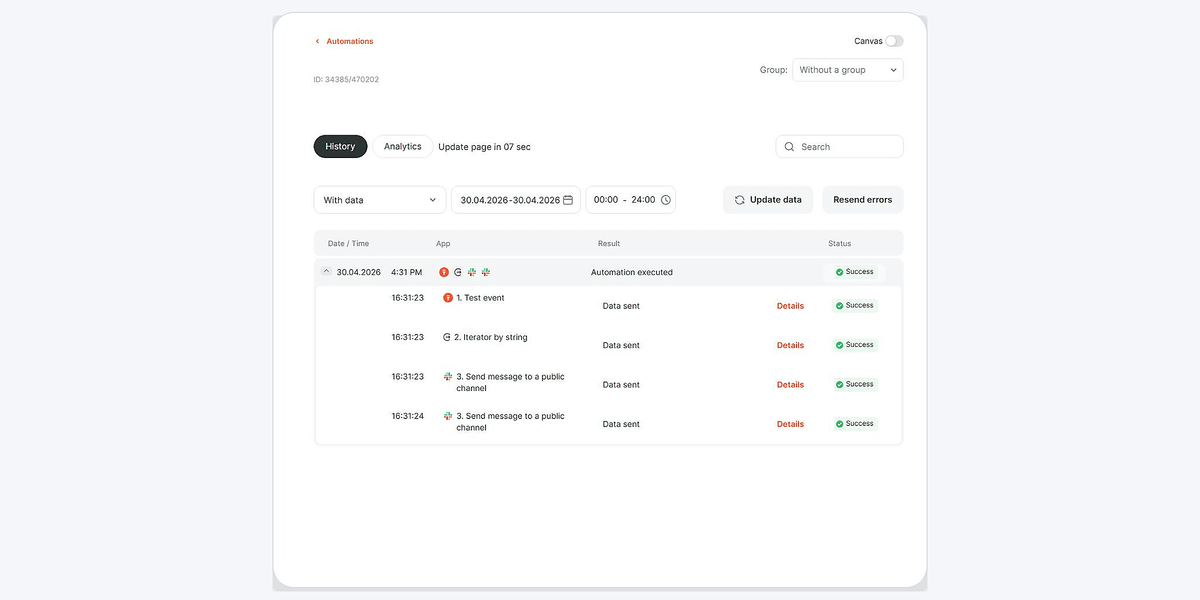1200x600 pixels.
Task: Click the ID: 34385/470202 text
Action: 346,79
